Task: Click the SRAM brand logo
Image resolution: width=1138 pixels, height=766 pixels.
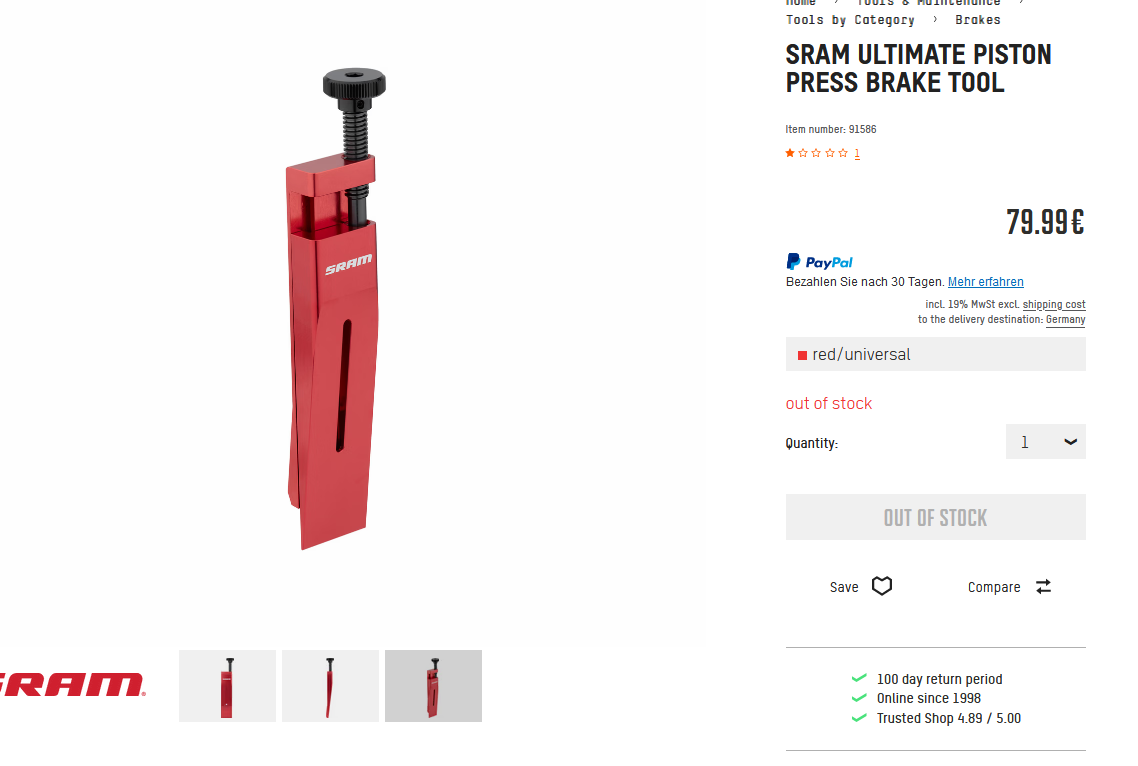Action: tap(72, 685)
